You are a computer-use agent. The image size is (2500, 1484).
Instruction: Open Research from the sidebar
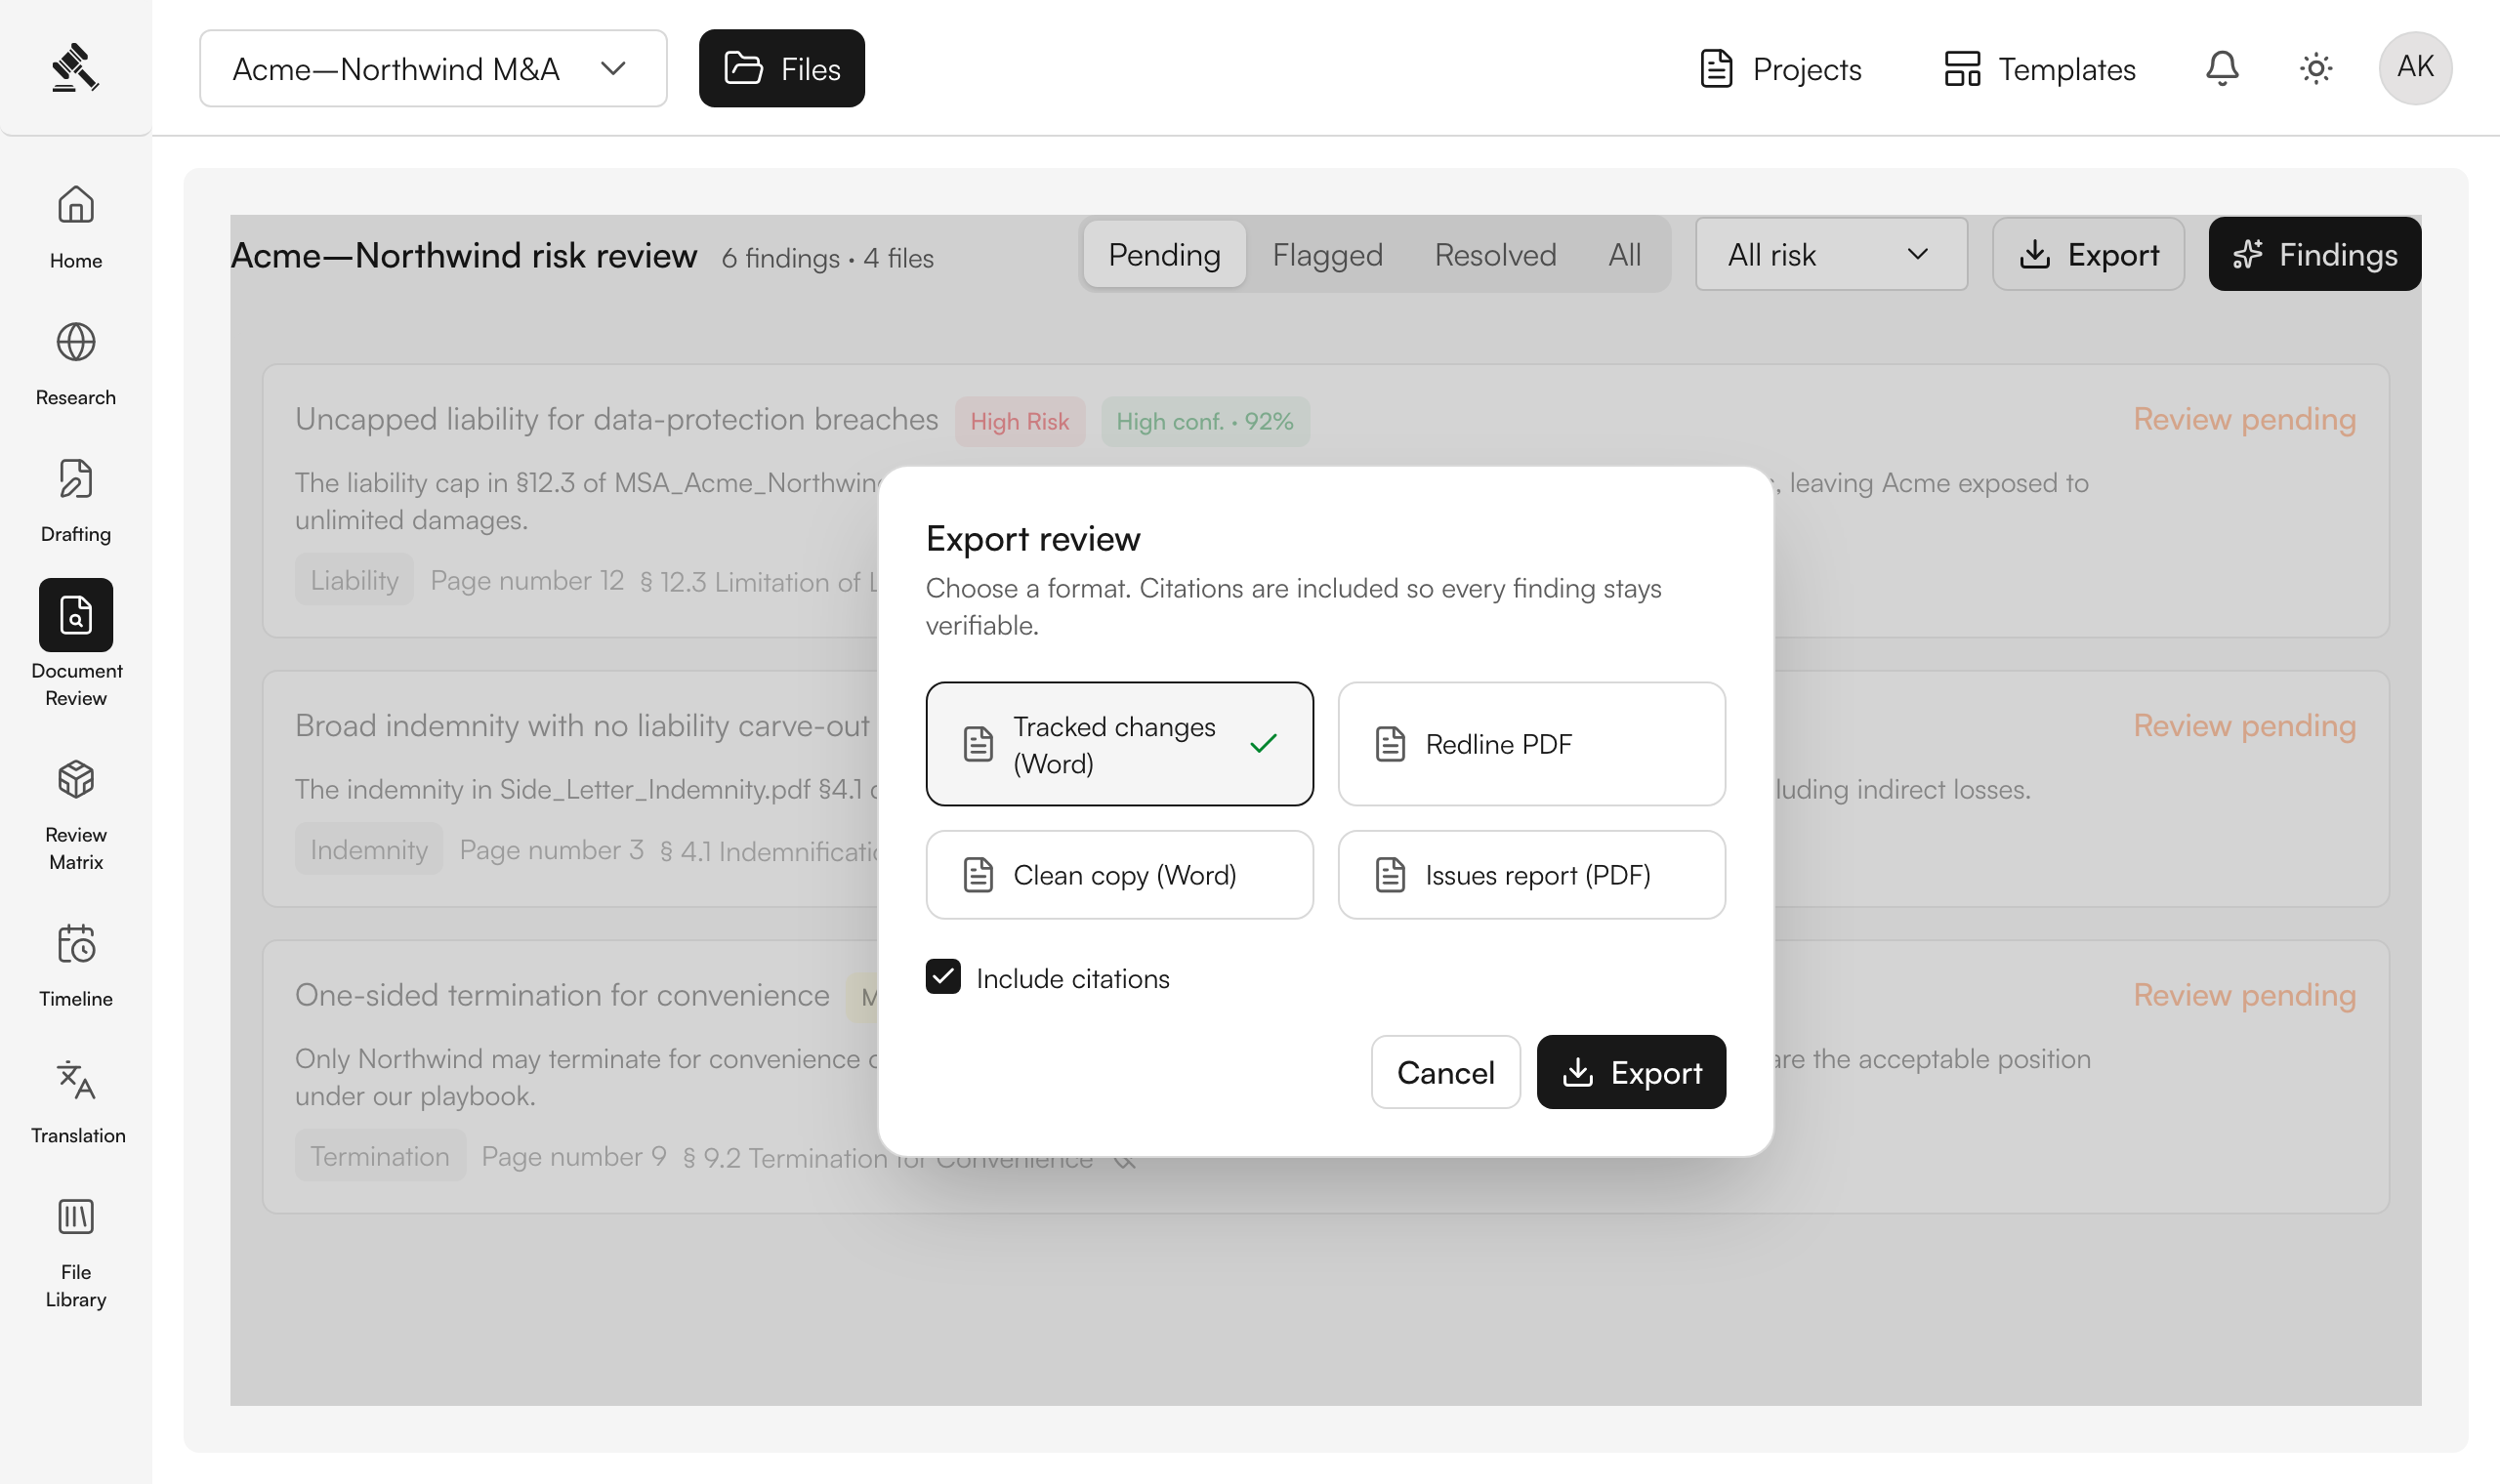[76, 364]
